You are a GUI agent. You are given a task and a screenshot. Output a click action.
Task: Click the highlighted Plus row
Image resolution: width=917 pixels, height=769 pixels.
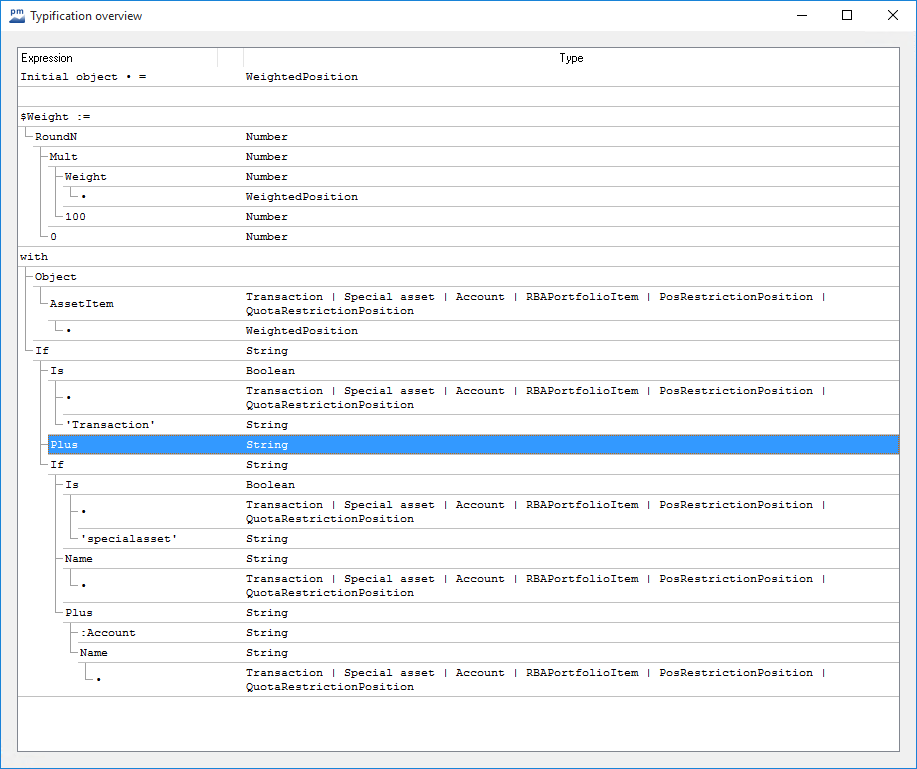[64, 445]
